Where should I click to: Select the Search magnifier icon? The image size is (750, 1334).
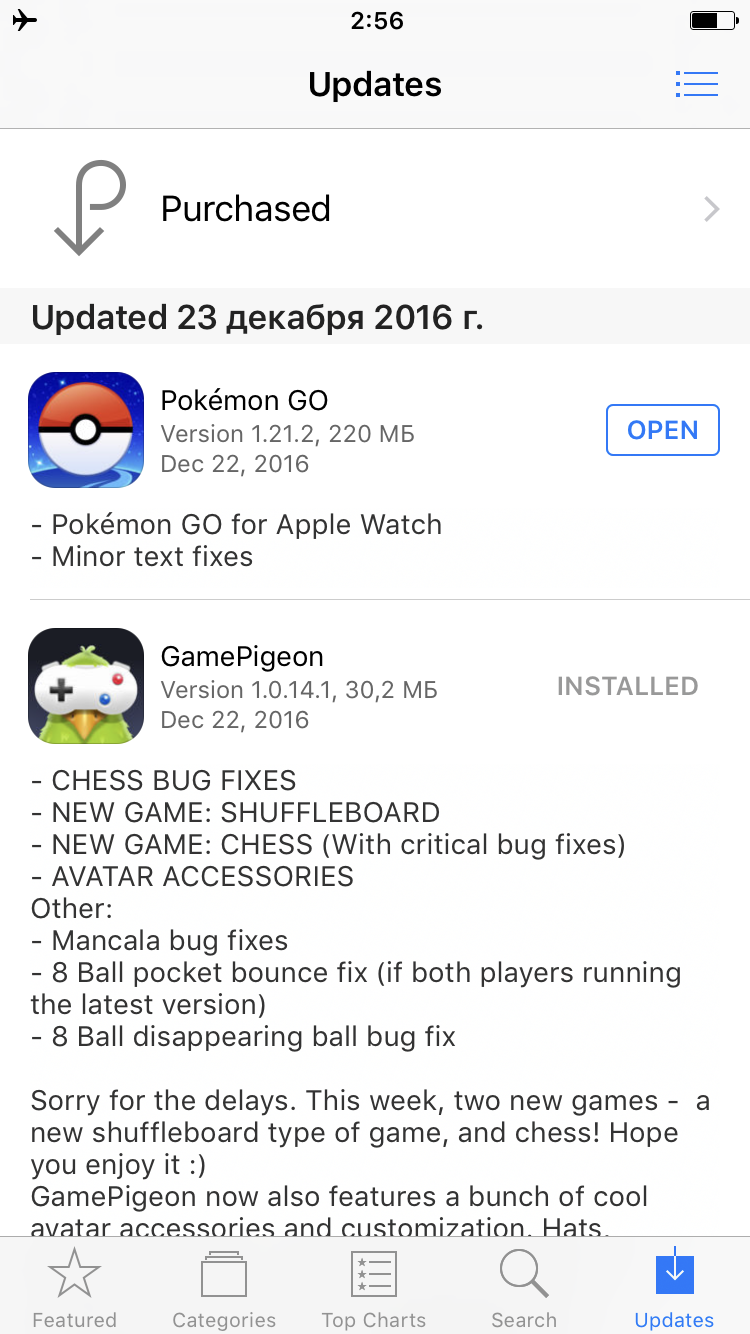click(x=524, y=1275)
